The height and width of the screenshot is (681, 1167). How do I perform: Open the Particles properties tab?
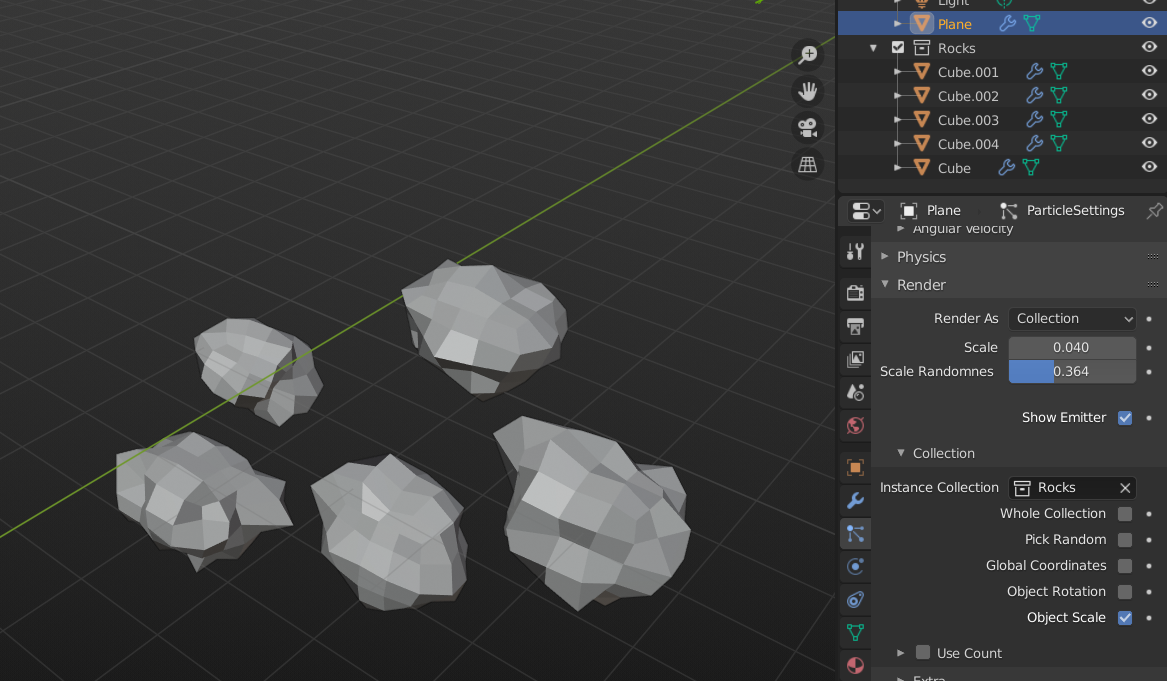tap(855, 534)
